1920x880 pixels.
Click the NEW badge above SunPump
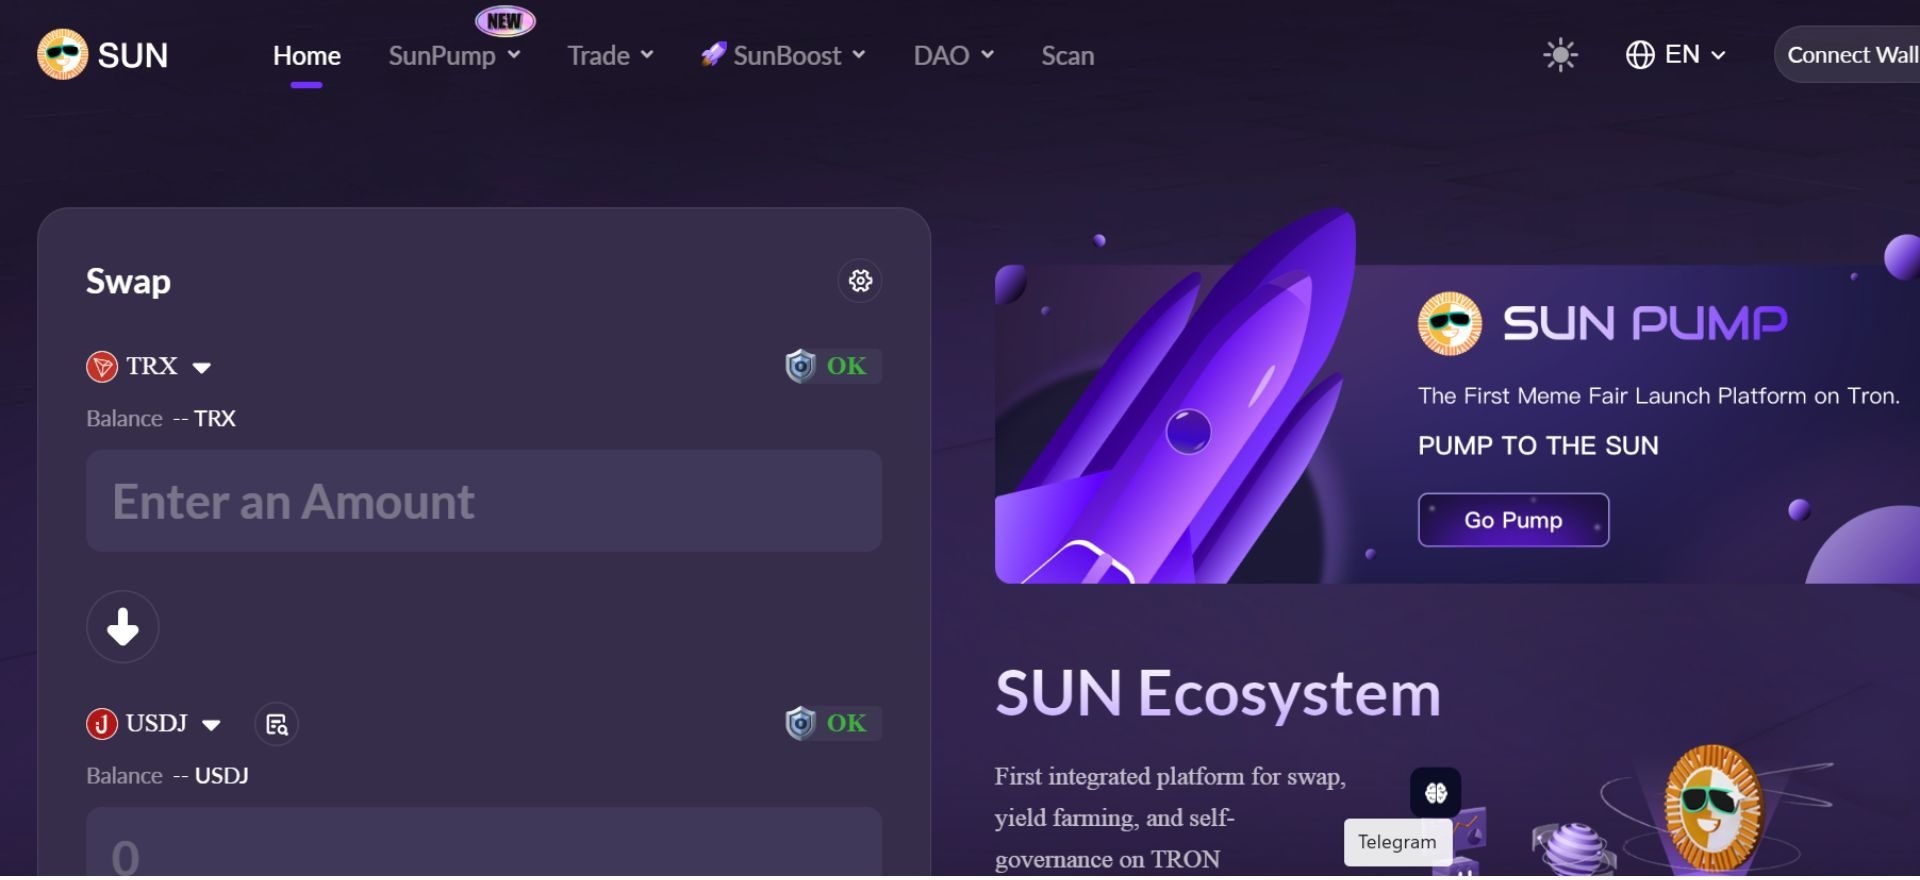point(503,19)
